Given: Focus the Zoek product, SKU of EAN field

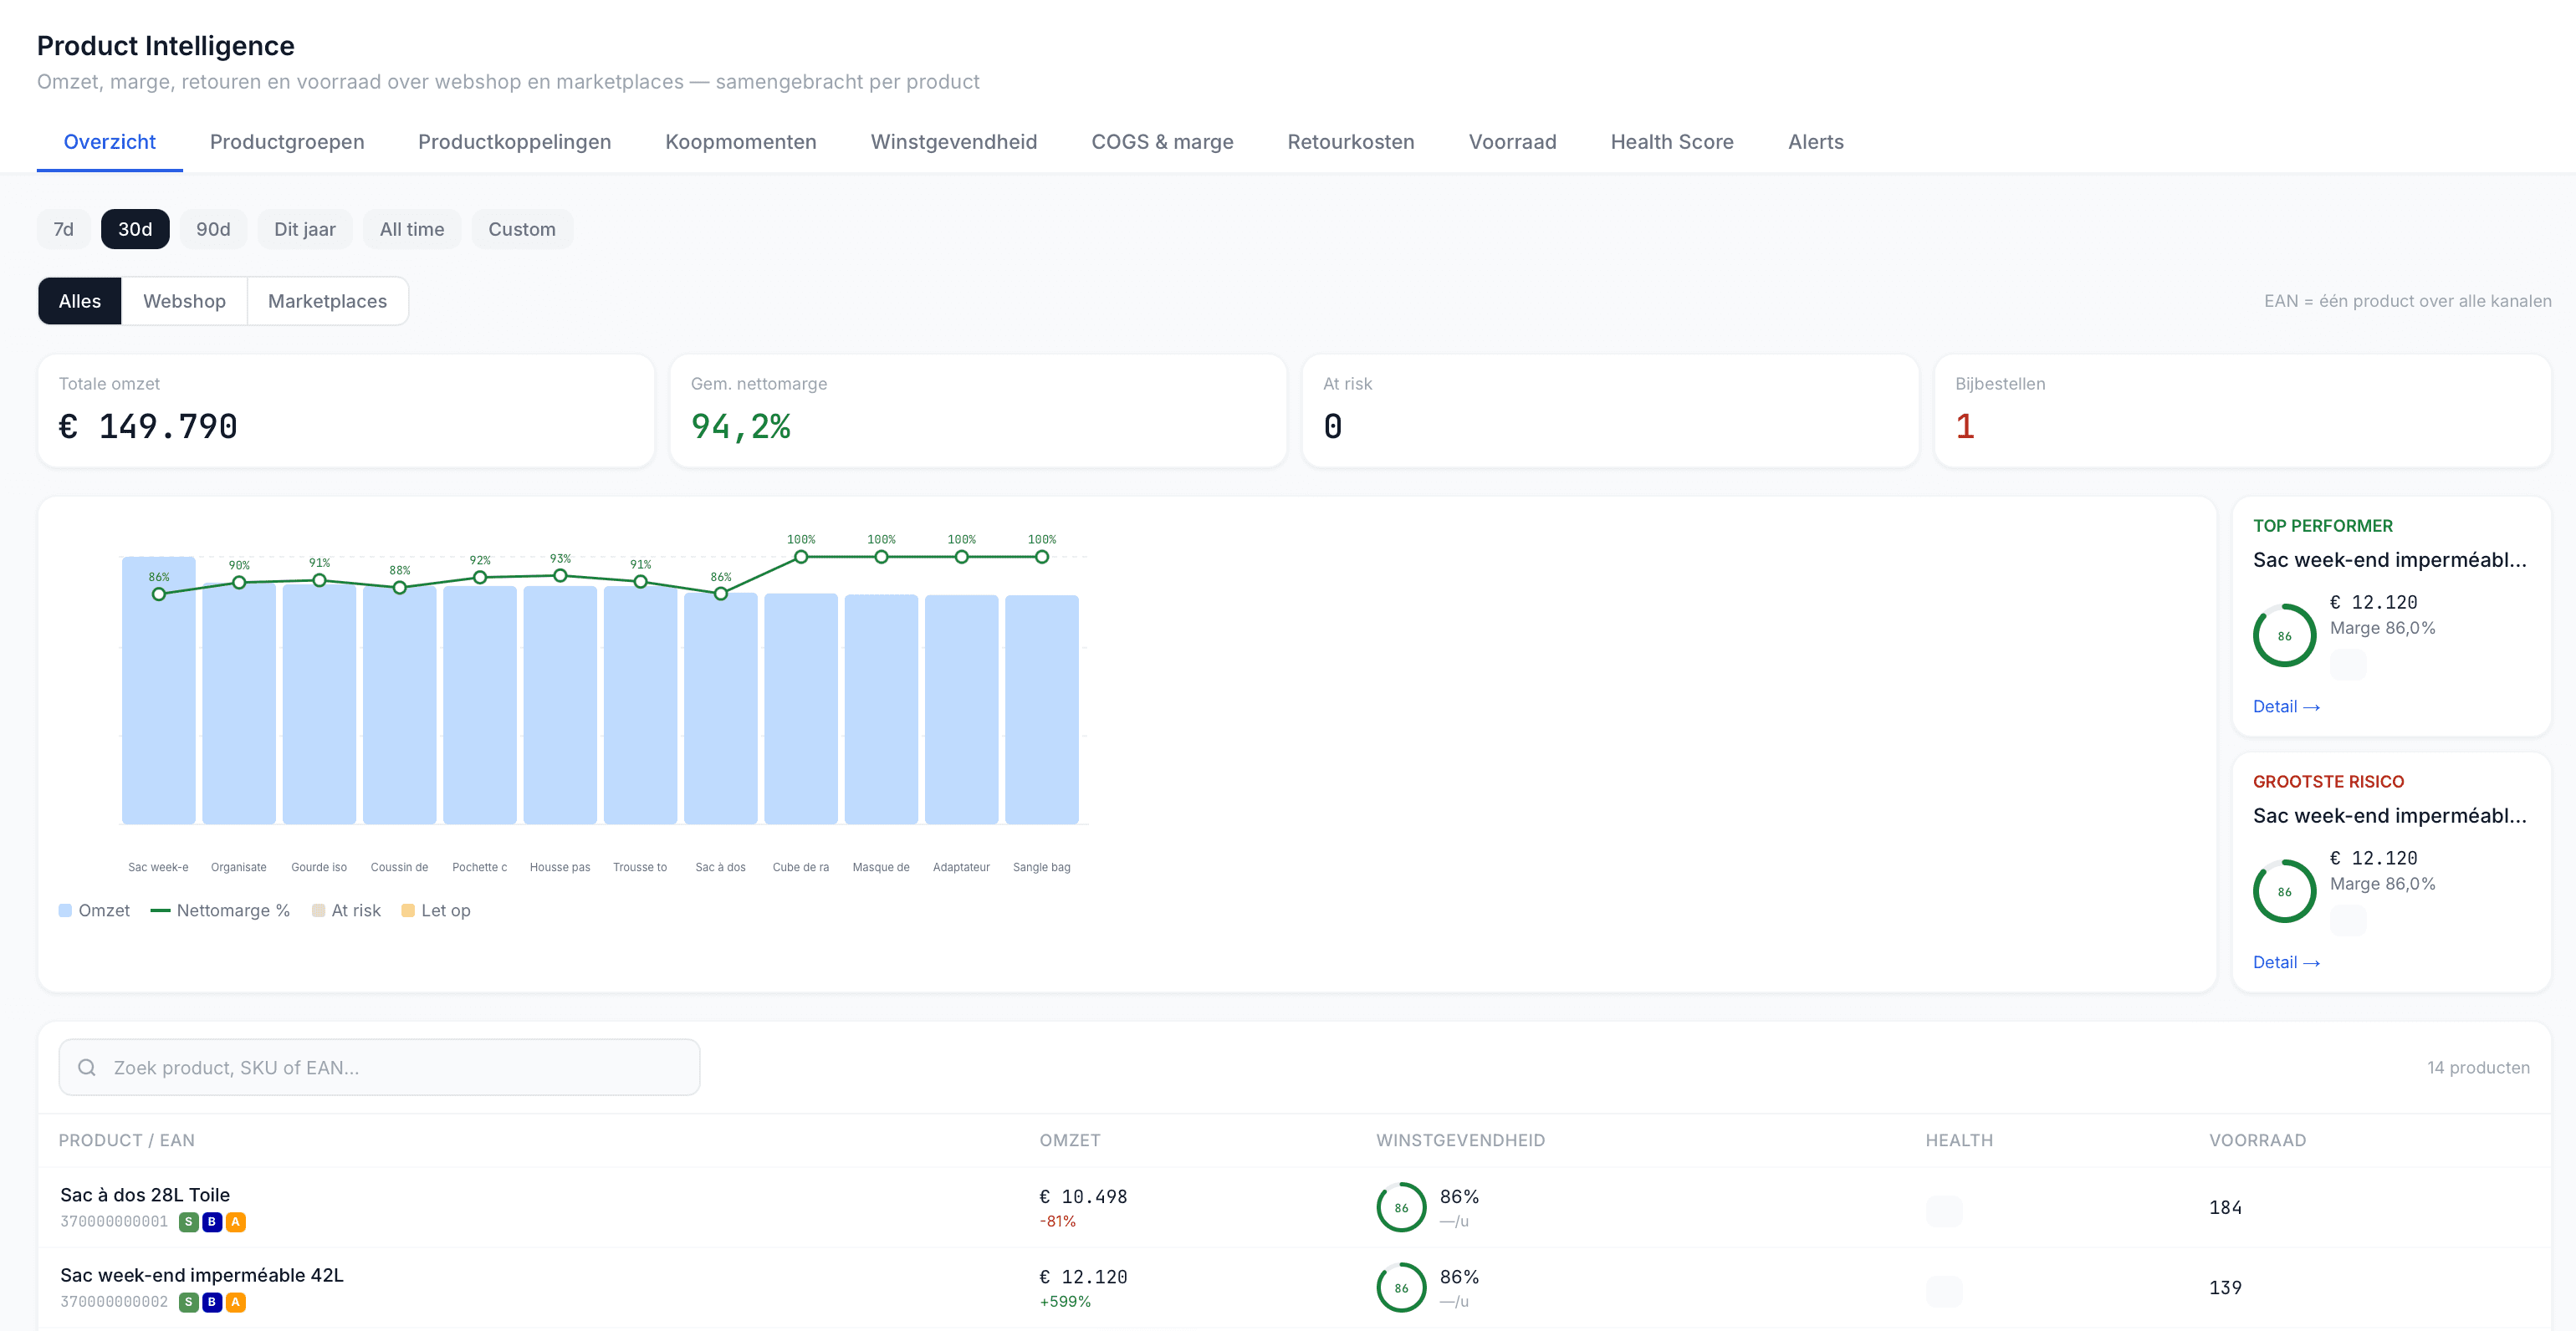Looking at the screenshot, I should click(x=379, y=1067).
